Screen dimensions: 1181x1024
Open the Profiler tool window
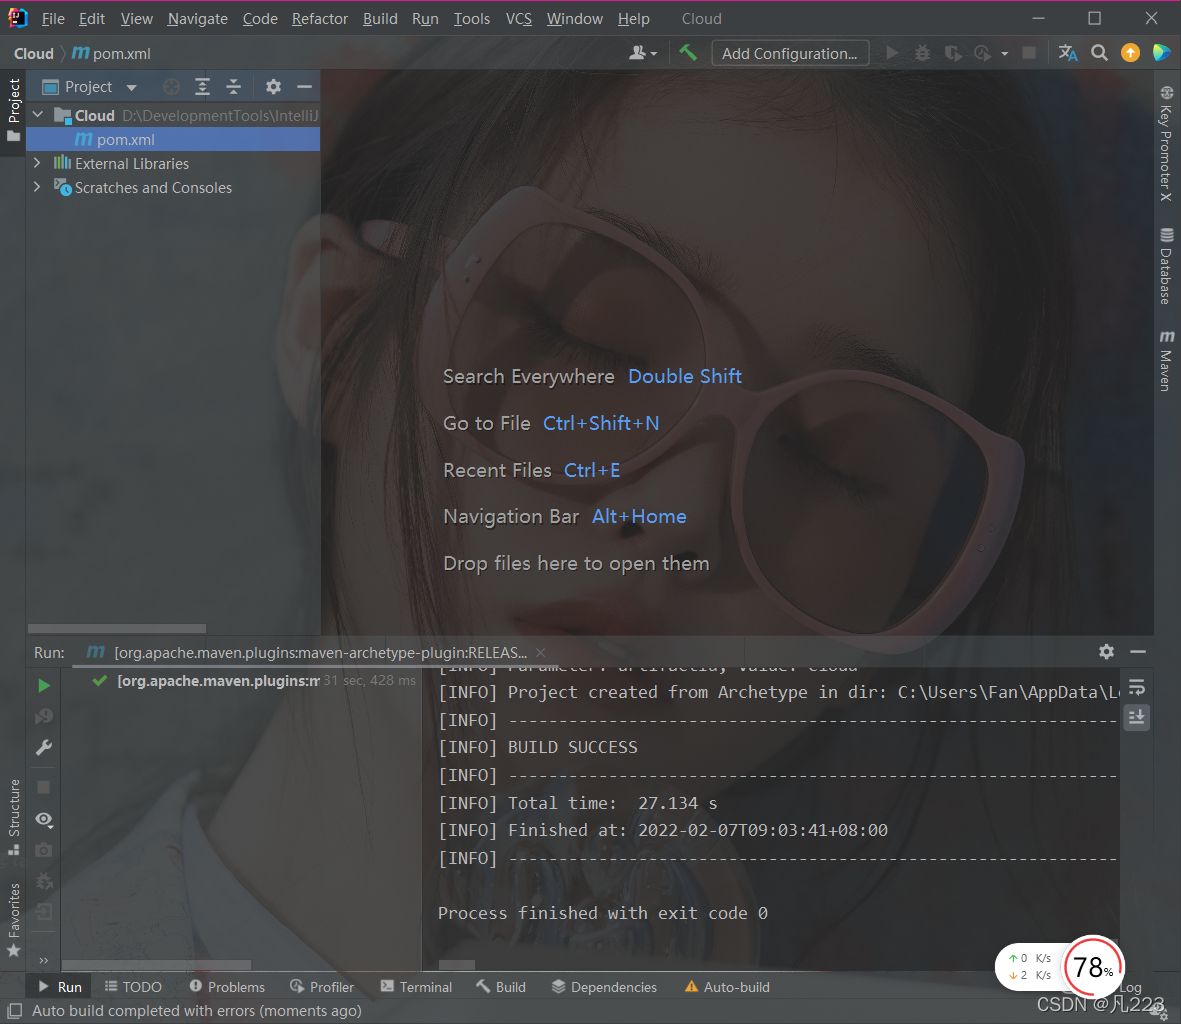point(322,986)
